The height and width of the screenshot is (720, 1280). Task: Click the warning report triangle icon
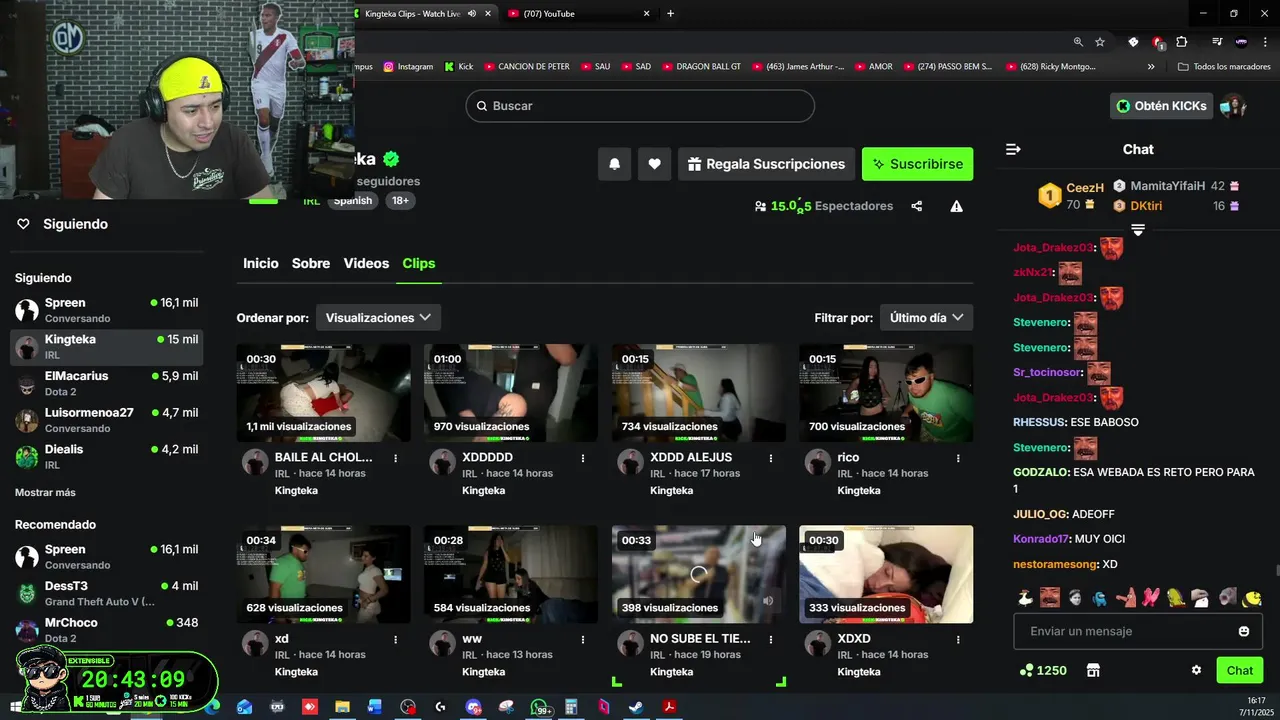tap(957, 206)
